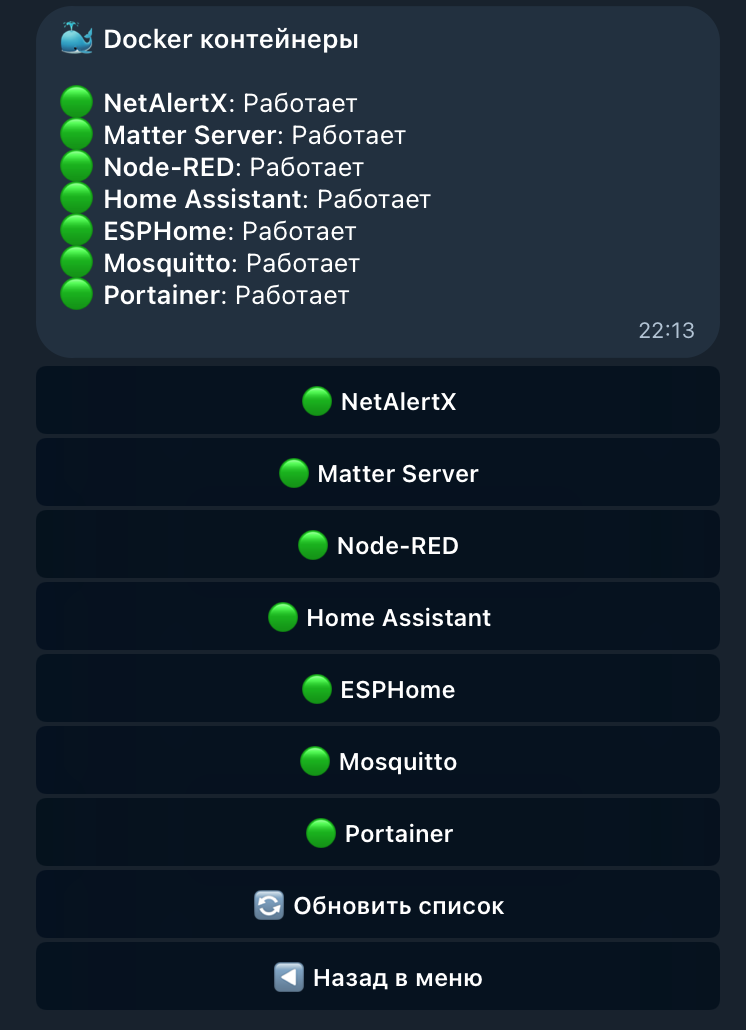Click green status dot on Node-RED button
746x1030 pixels.
coord(313,545)
